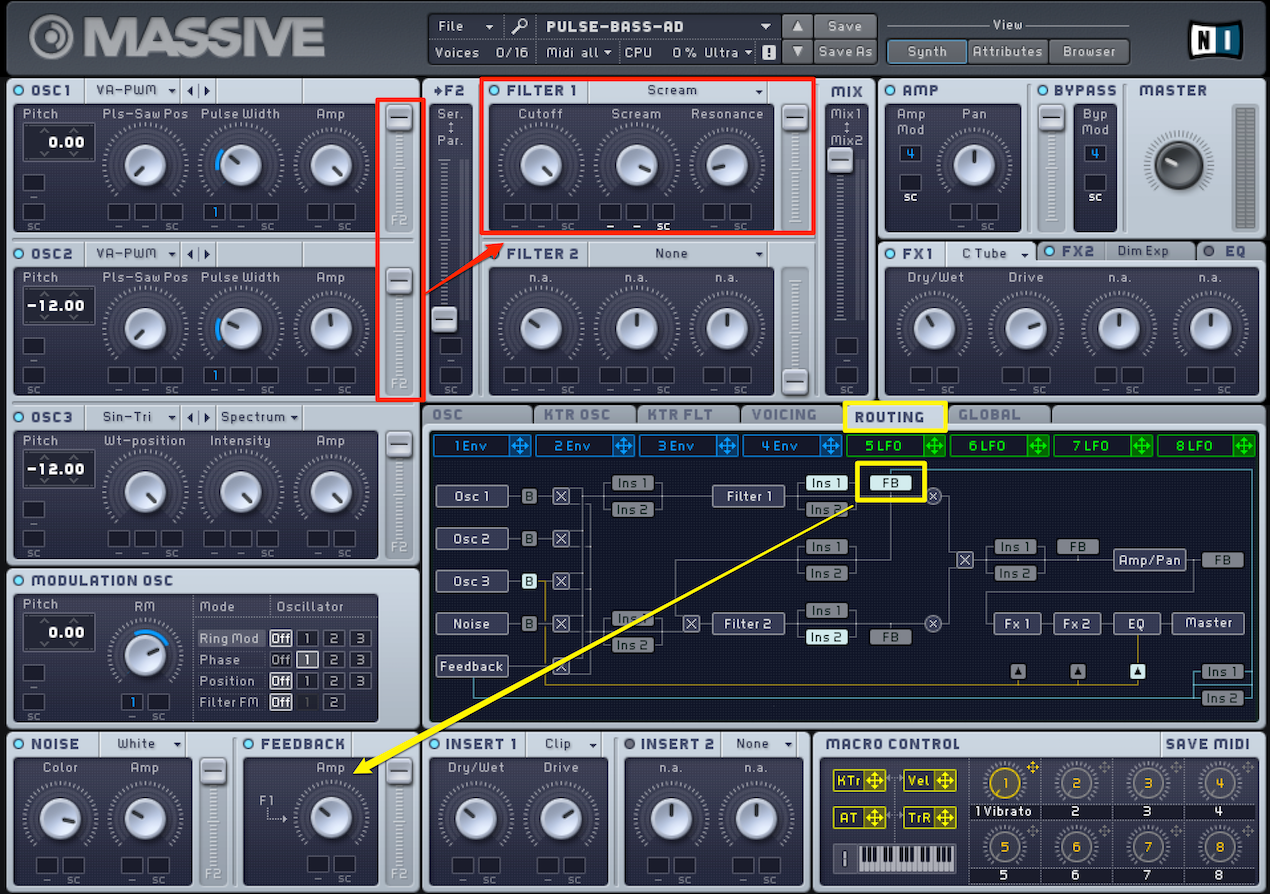Load previous preset with the up arrow
1270x894 pixels.
click(x=797, y=27)
